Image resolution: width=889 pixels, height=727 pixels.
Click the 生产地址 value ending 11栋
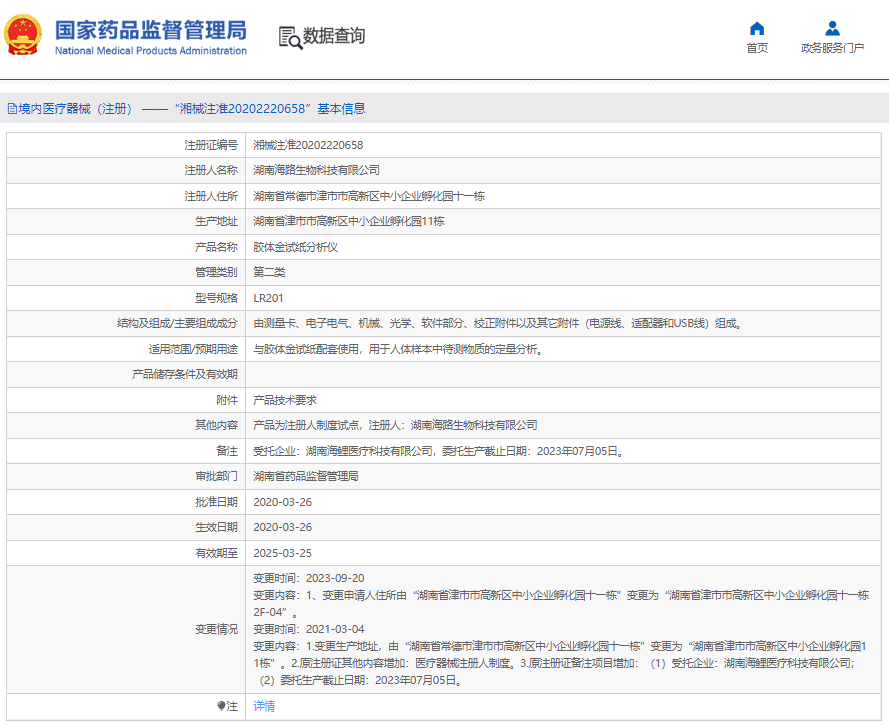click(349, 221)
